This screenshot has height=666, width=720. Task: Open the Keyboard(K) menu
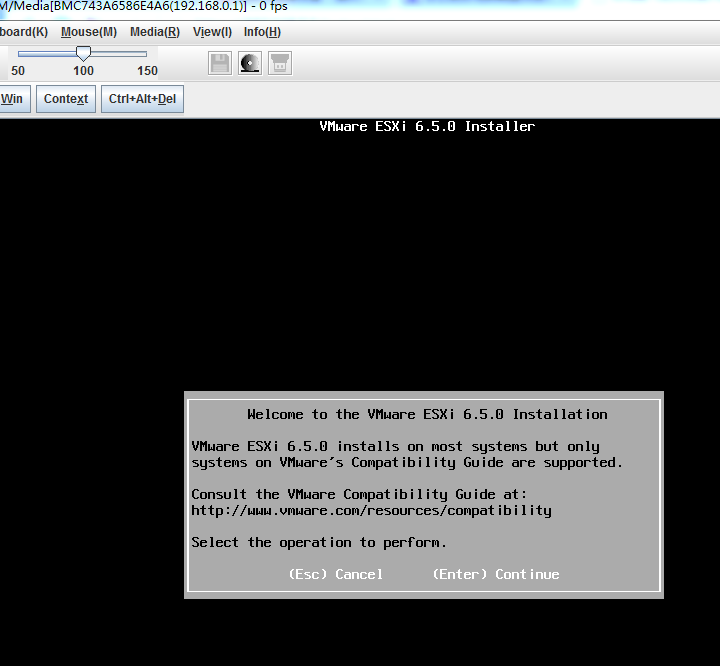pos(24,32)
